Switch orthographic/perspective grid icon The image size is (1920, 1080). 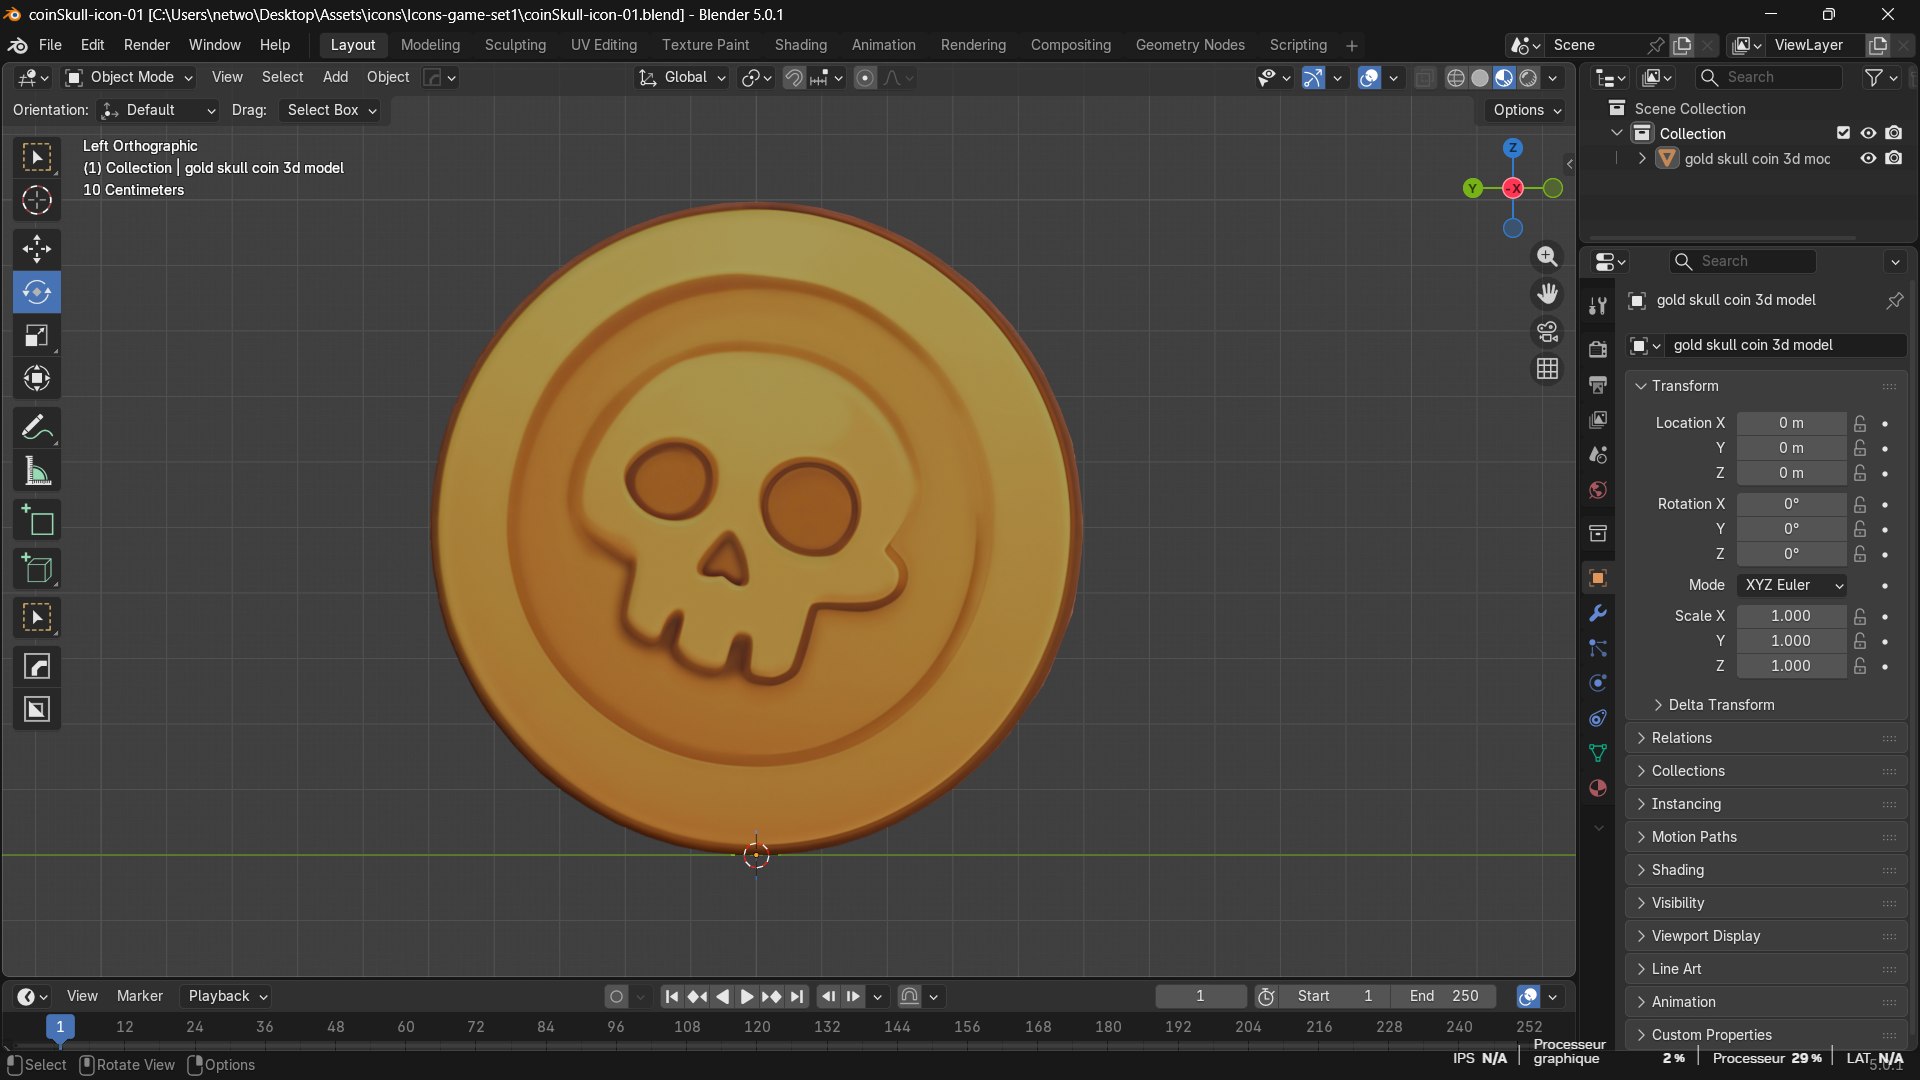1547,369
